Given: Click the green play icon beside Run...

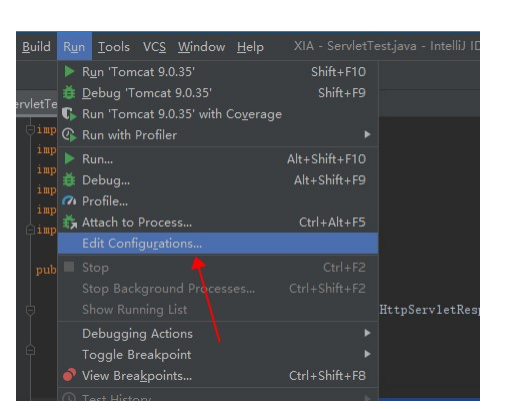Looking at the screenshot, I should (x=69, y=158).
